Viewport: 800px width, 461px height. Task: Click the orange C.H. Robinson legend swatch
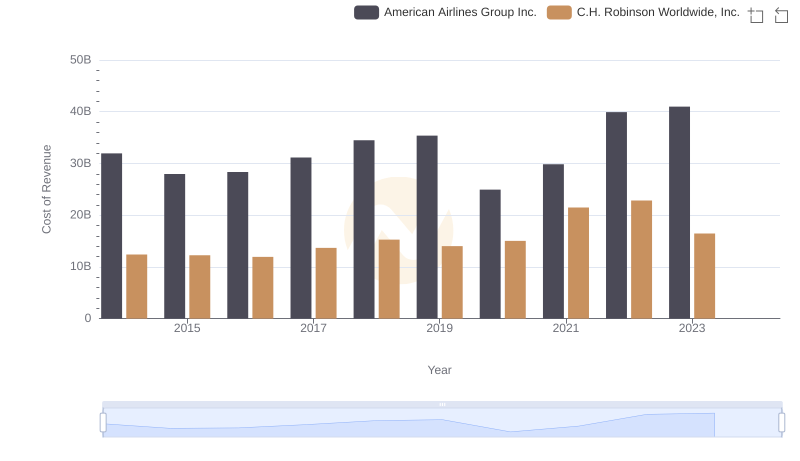[559, 12]
